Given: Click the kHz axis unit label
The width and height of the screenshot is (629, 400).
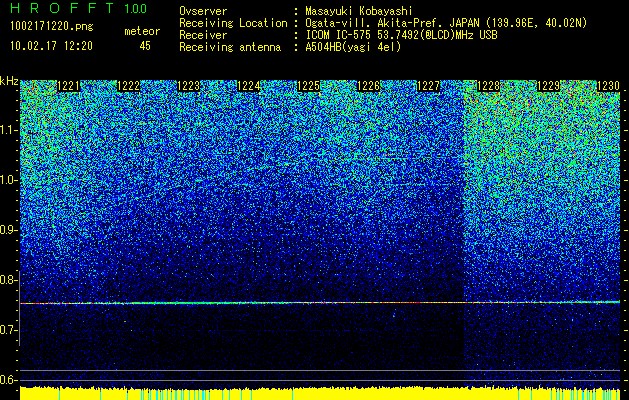Looking at the screenshot, I should [x=9, y=81].
